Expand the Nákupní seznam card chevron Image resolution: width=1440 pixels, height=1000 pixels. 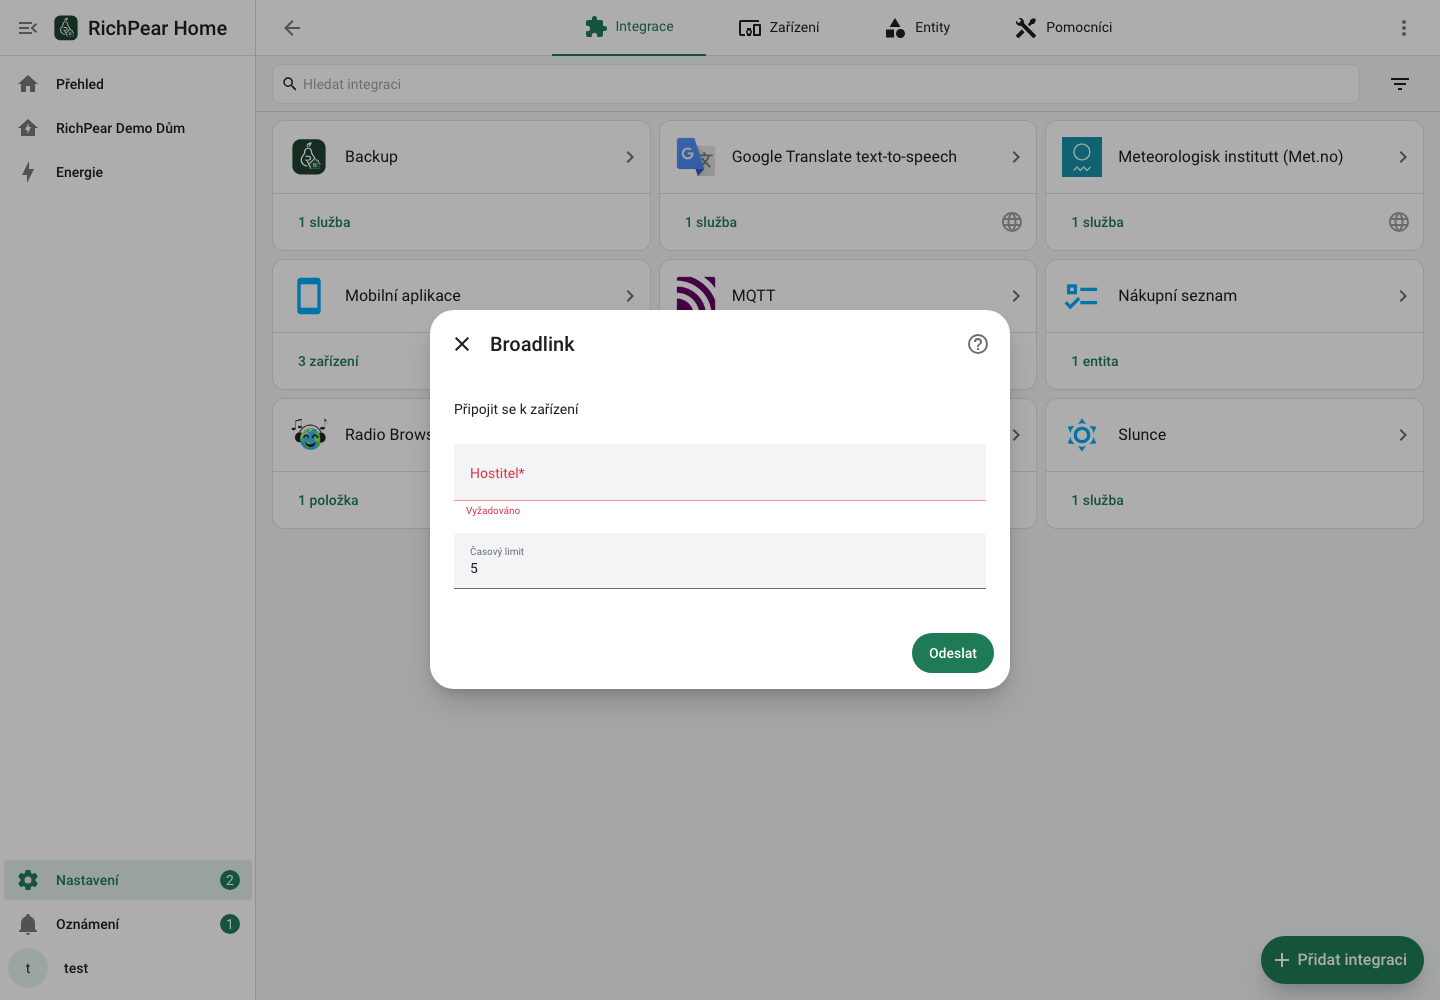[1403, 296]
